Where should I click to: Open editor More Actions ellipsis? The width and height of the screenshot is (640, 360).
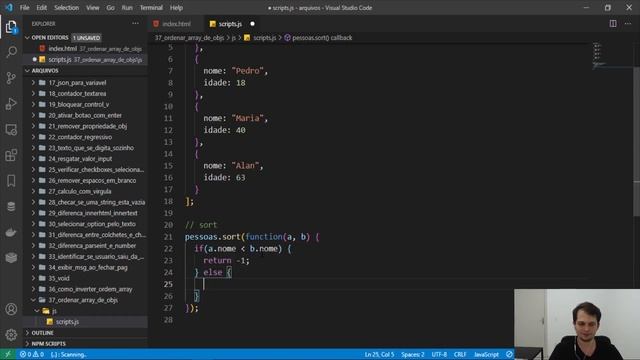click(628, 24)
